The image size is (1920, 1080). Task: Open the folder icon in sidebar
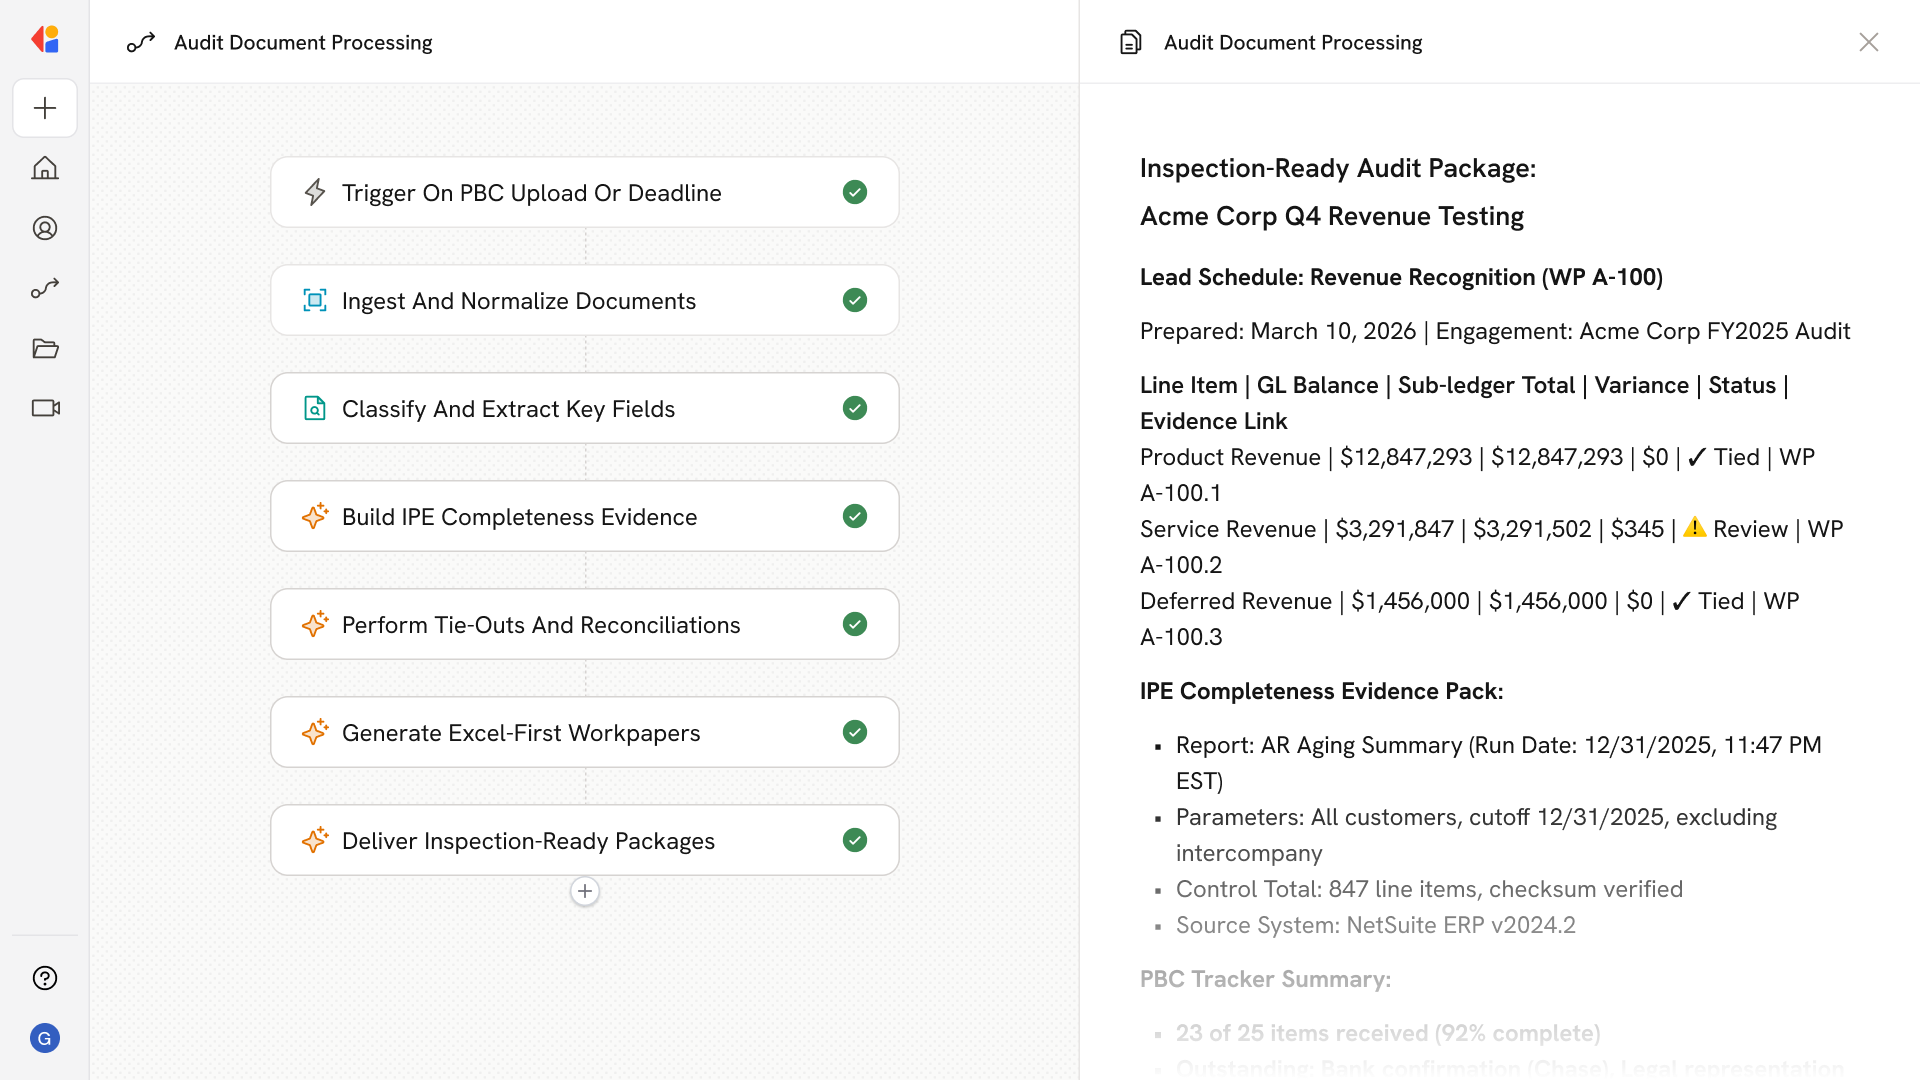45,348
